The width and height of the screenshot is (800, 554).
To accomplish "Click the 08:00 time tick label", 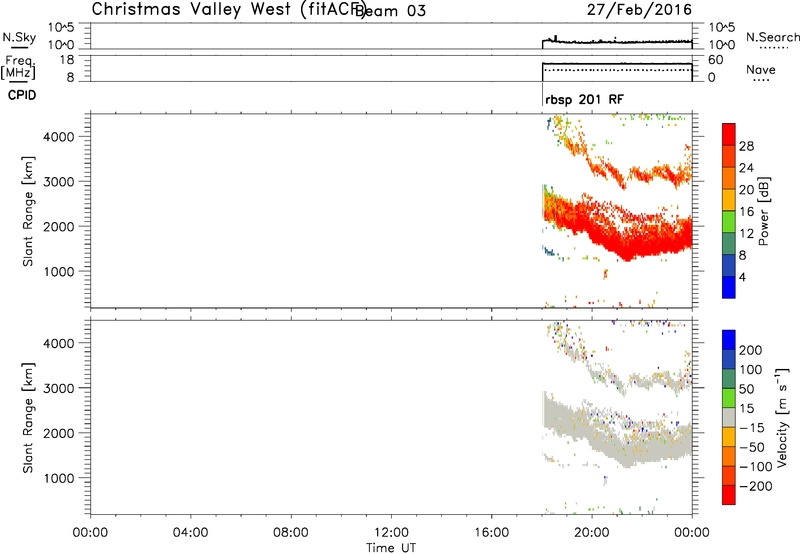I will click(x=291, y=533).
